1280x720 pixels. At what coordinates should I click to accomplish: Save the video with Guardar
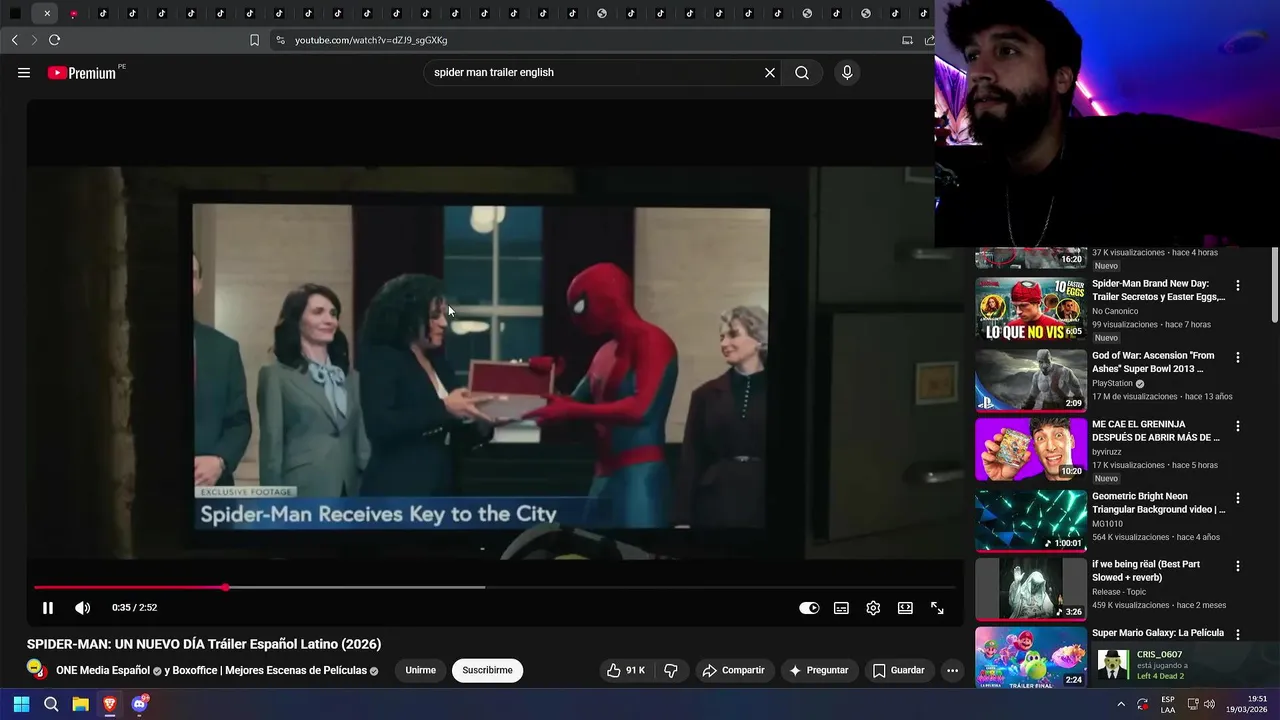coord(898,670)
